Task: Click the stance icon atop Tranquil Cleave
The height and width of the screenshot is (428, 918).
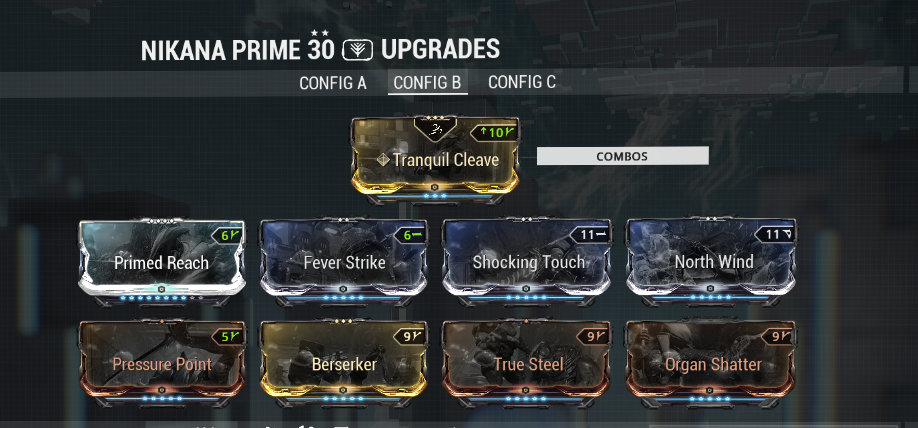Action: pos(435,130)
